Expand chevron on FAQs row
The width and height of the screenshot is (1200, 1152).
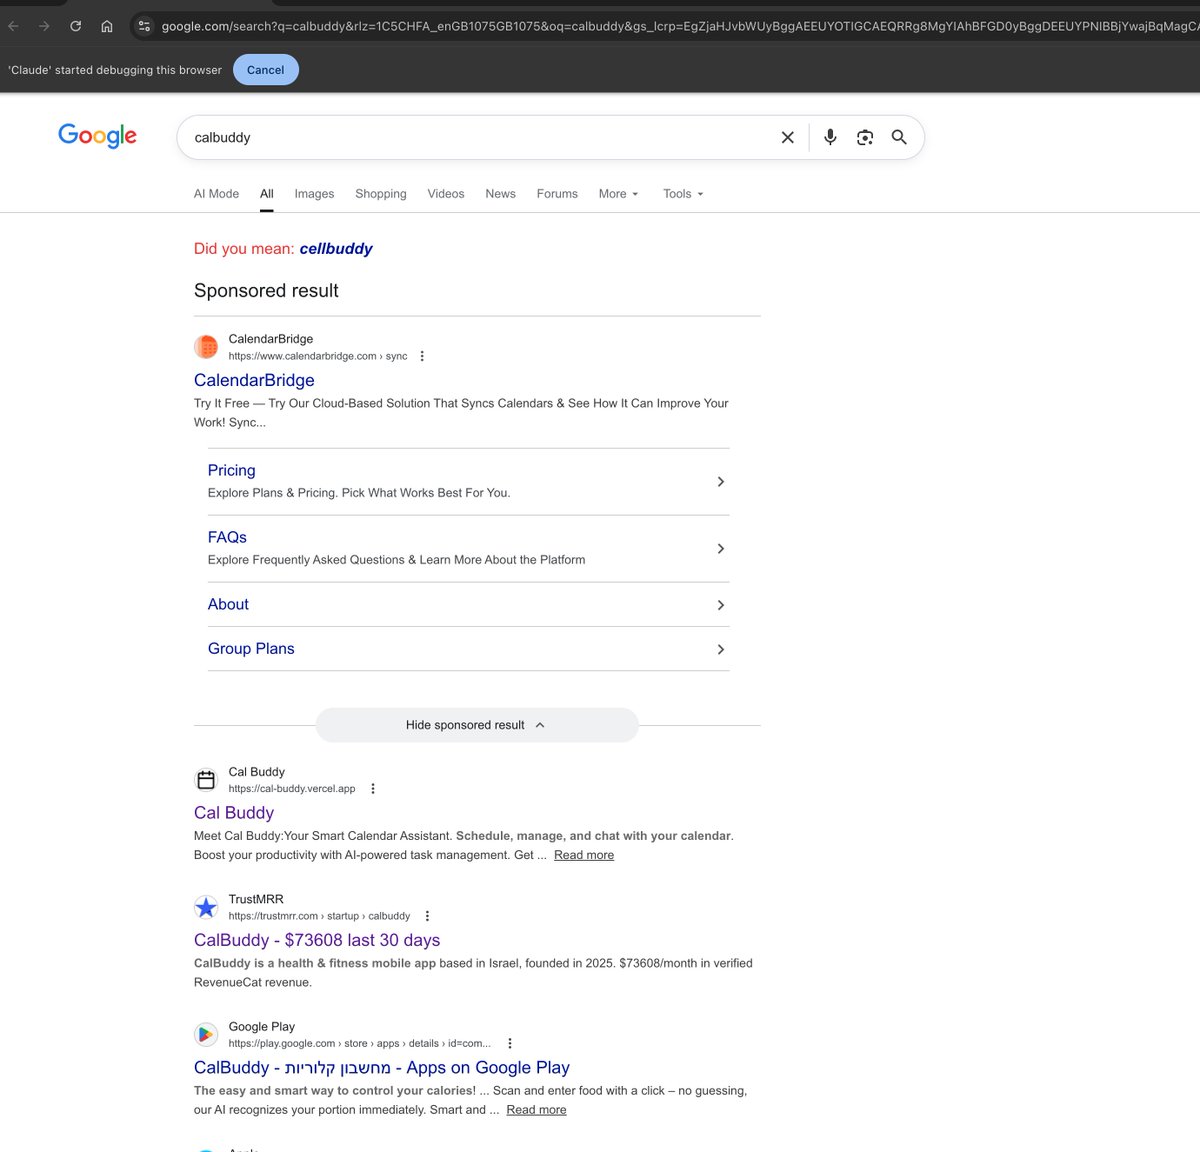[x=720, y=549]
